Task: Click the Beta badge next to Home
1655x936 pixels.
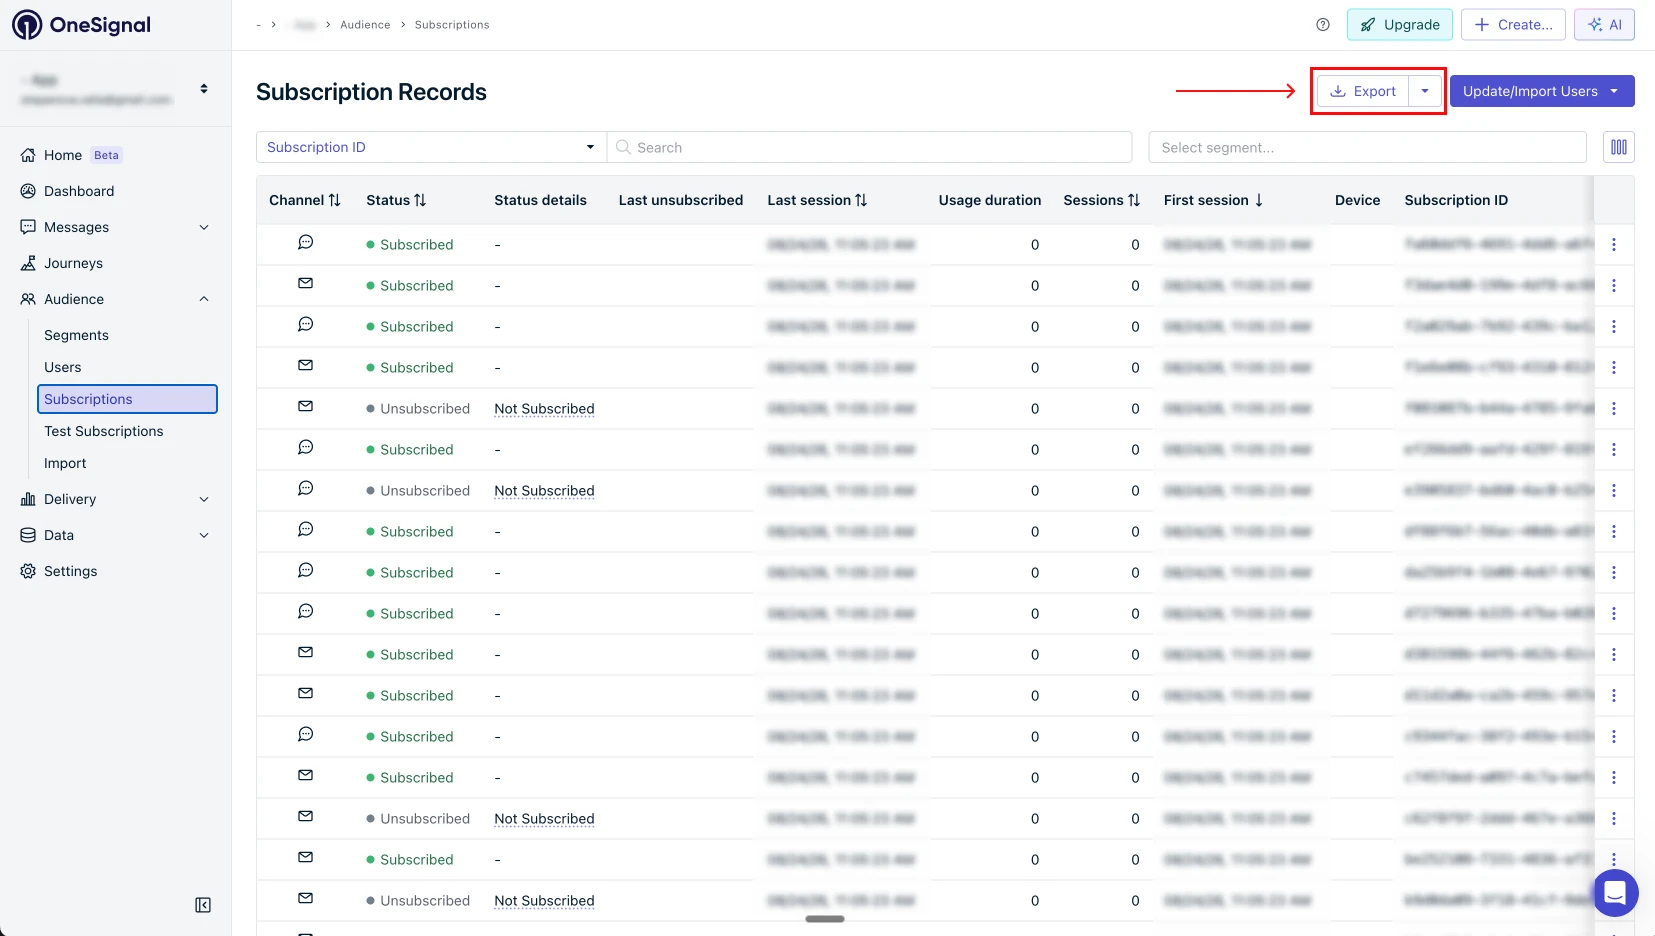Action: tap(106, 155)
